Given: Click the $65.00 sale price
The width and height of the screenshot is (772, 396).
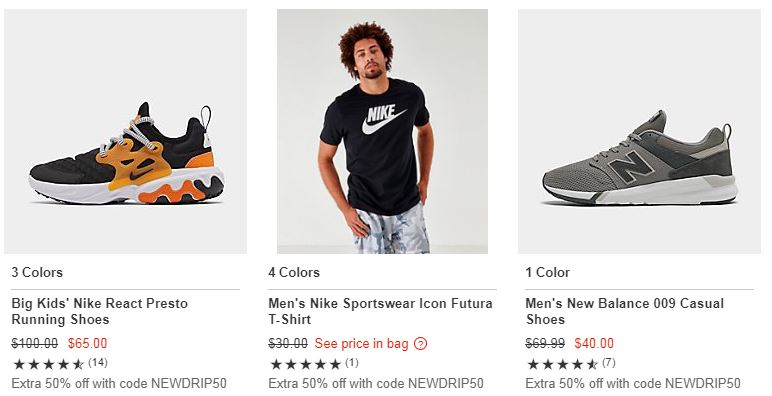Looking at the screenshot, I should 87,343.
